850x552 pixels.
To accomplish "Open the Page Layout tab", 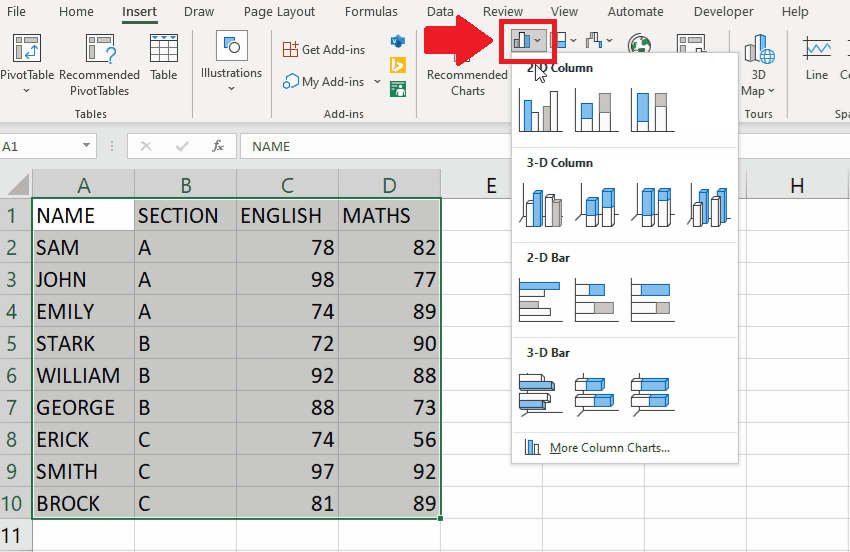I will click(x=279, y=11).
